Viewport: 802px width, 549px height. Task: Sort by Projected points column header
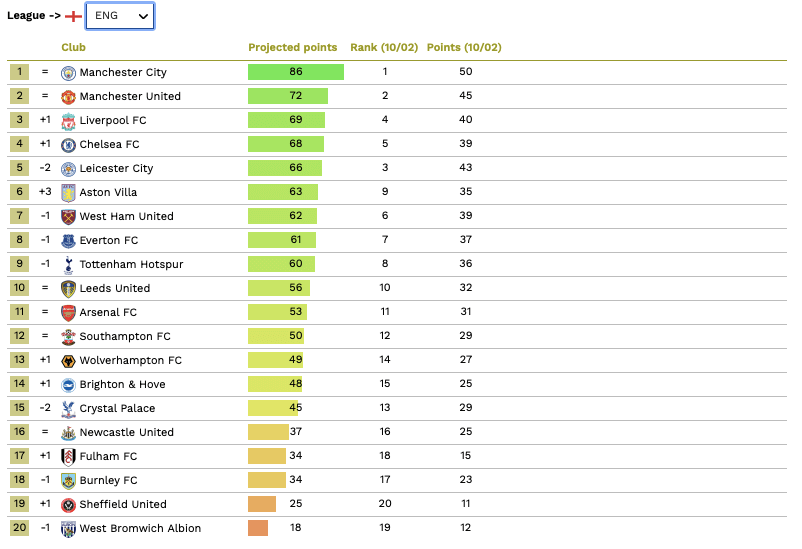(x=293, y=48)
